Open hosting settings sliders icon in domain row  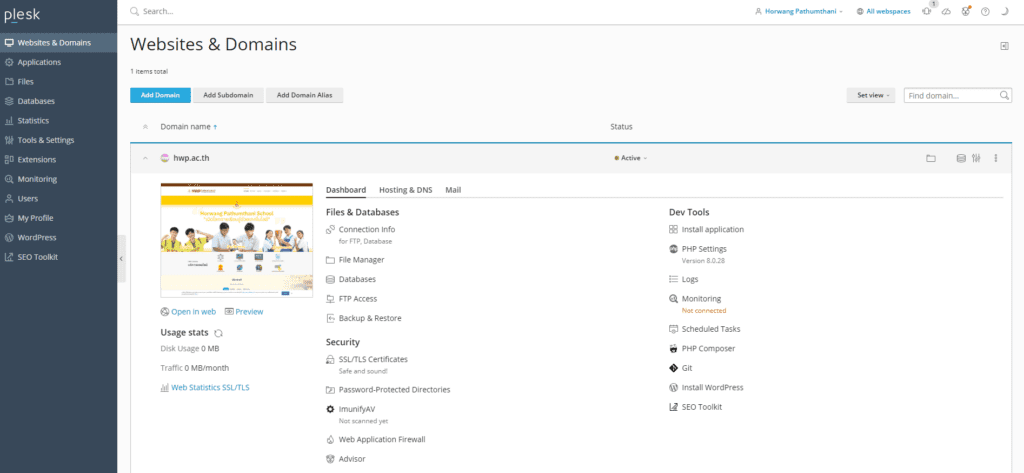click(976, 158)
